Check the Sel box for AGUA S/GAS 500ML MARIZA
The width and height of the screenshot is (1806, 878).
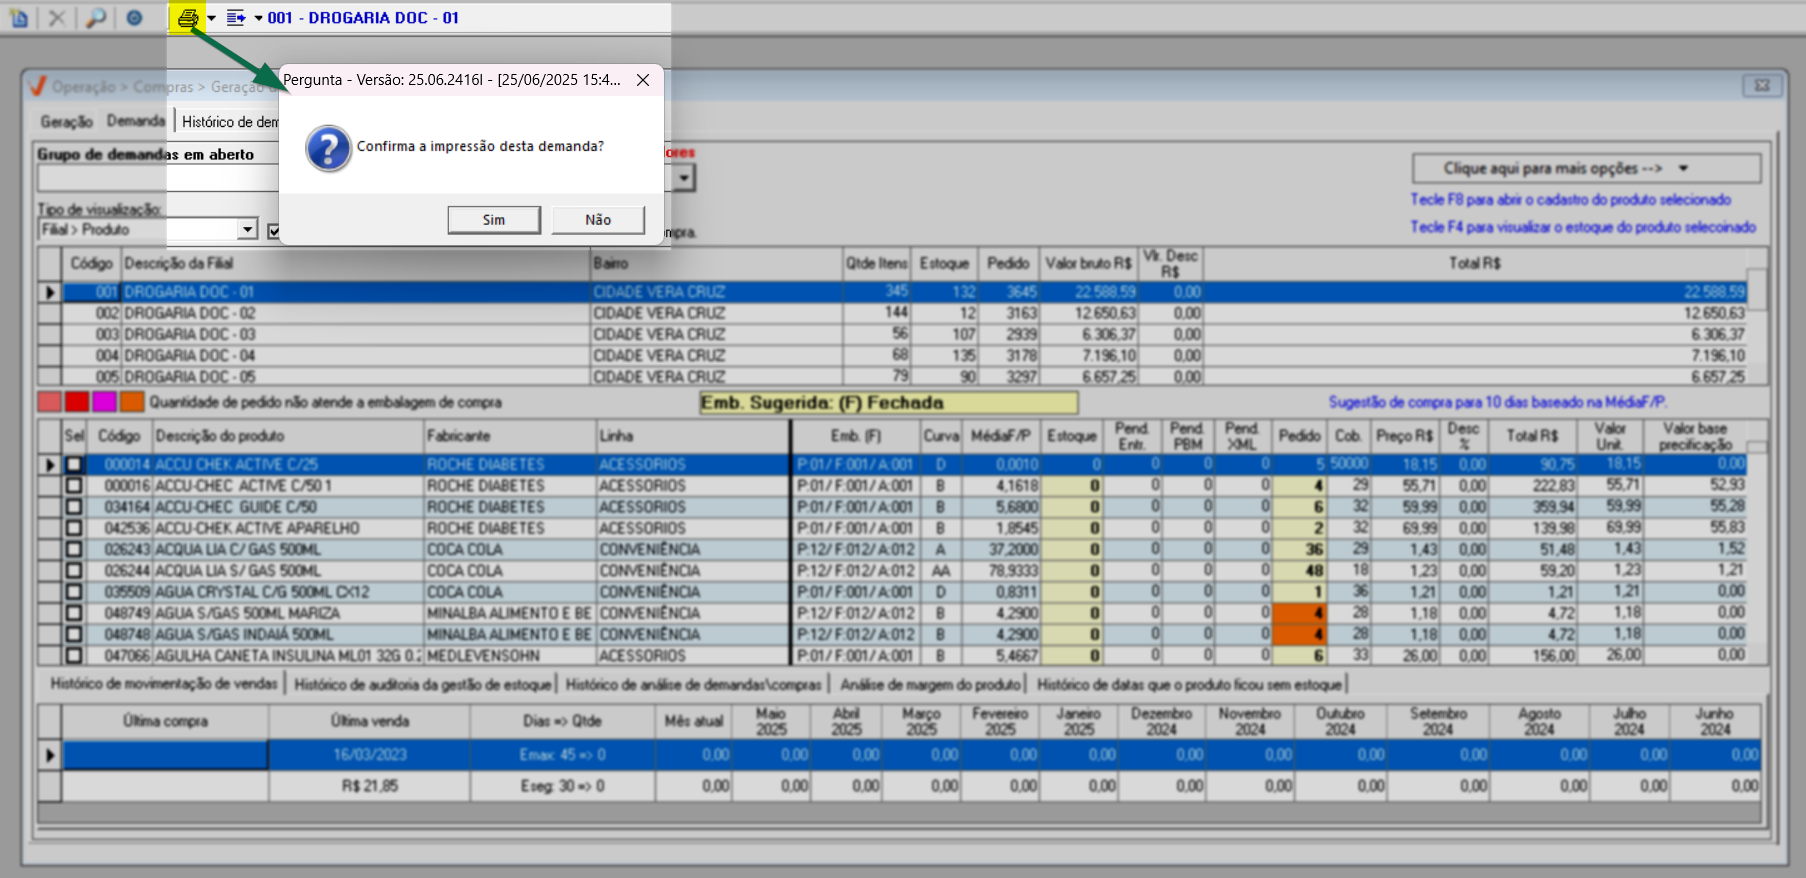(74, 613)
